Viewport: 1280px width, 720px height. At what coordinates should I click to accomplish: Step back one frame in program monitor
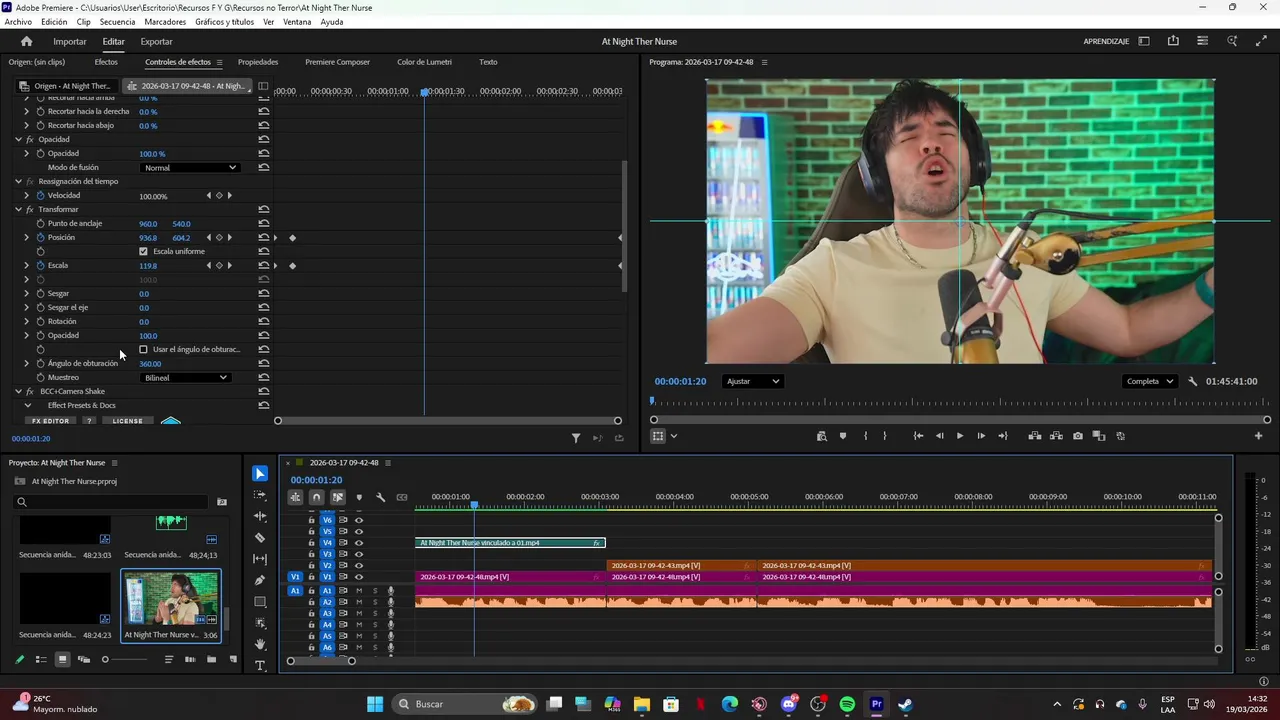click(x=939, y=436)
